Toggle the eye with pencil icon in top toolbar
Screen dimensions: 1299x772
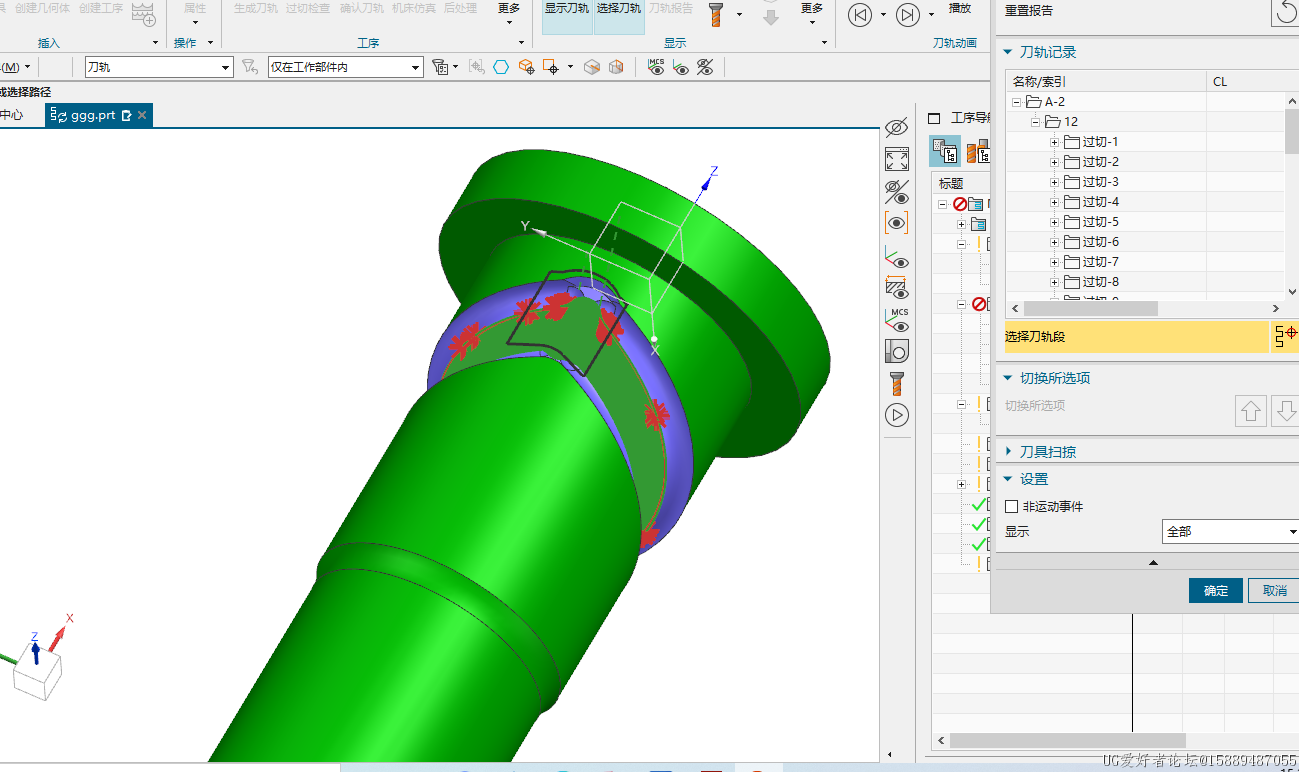pos(681,67)
